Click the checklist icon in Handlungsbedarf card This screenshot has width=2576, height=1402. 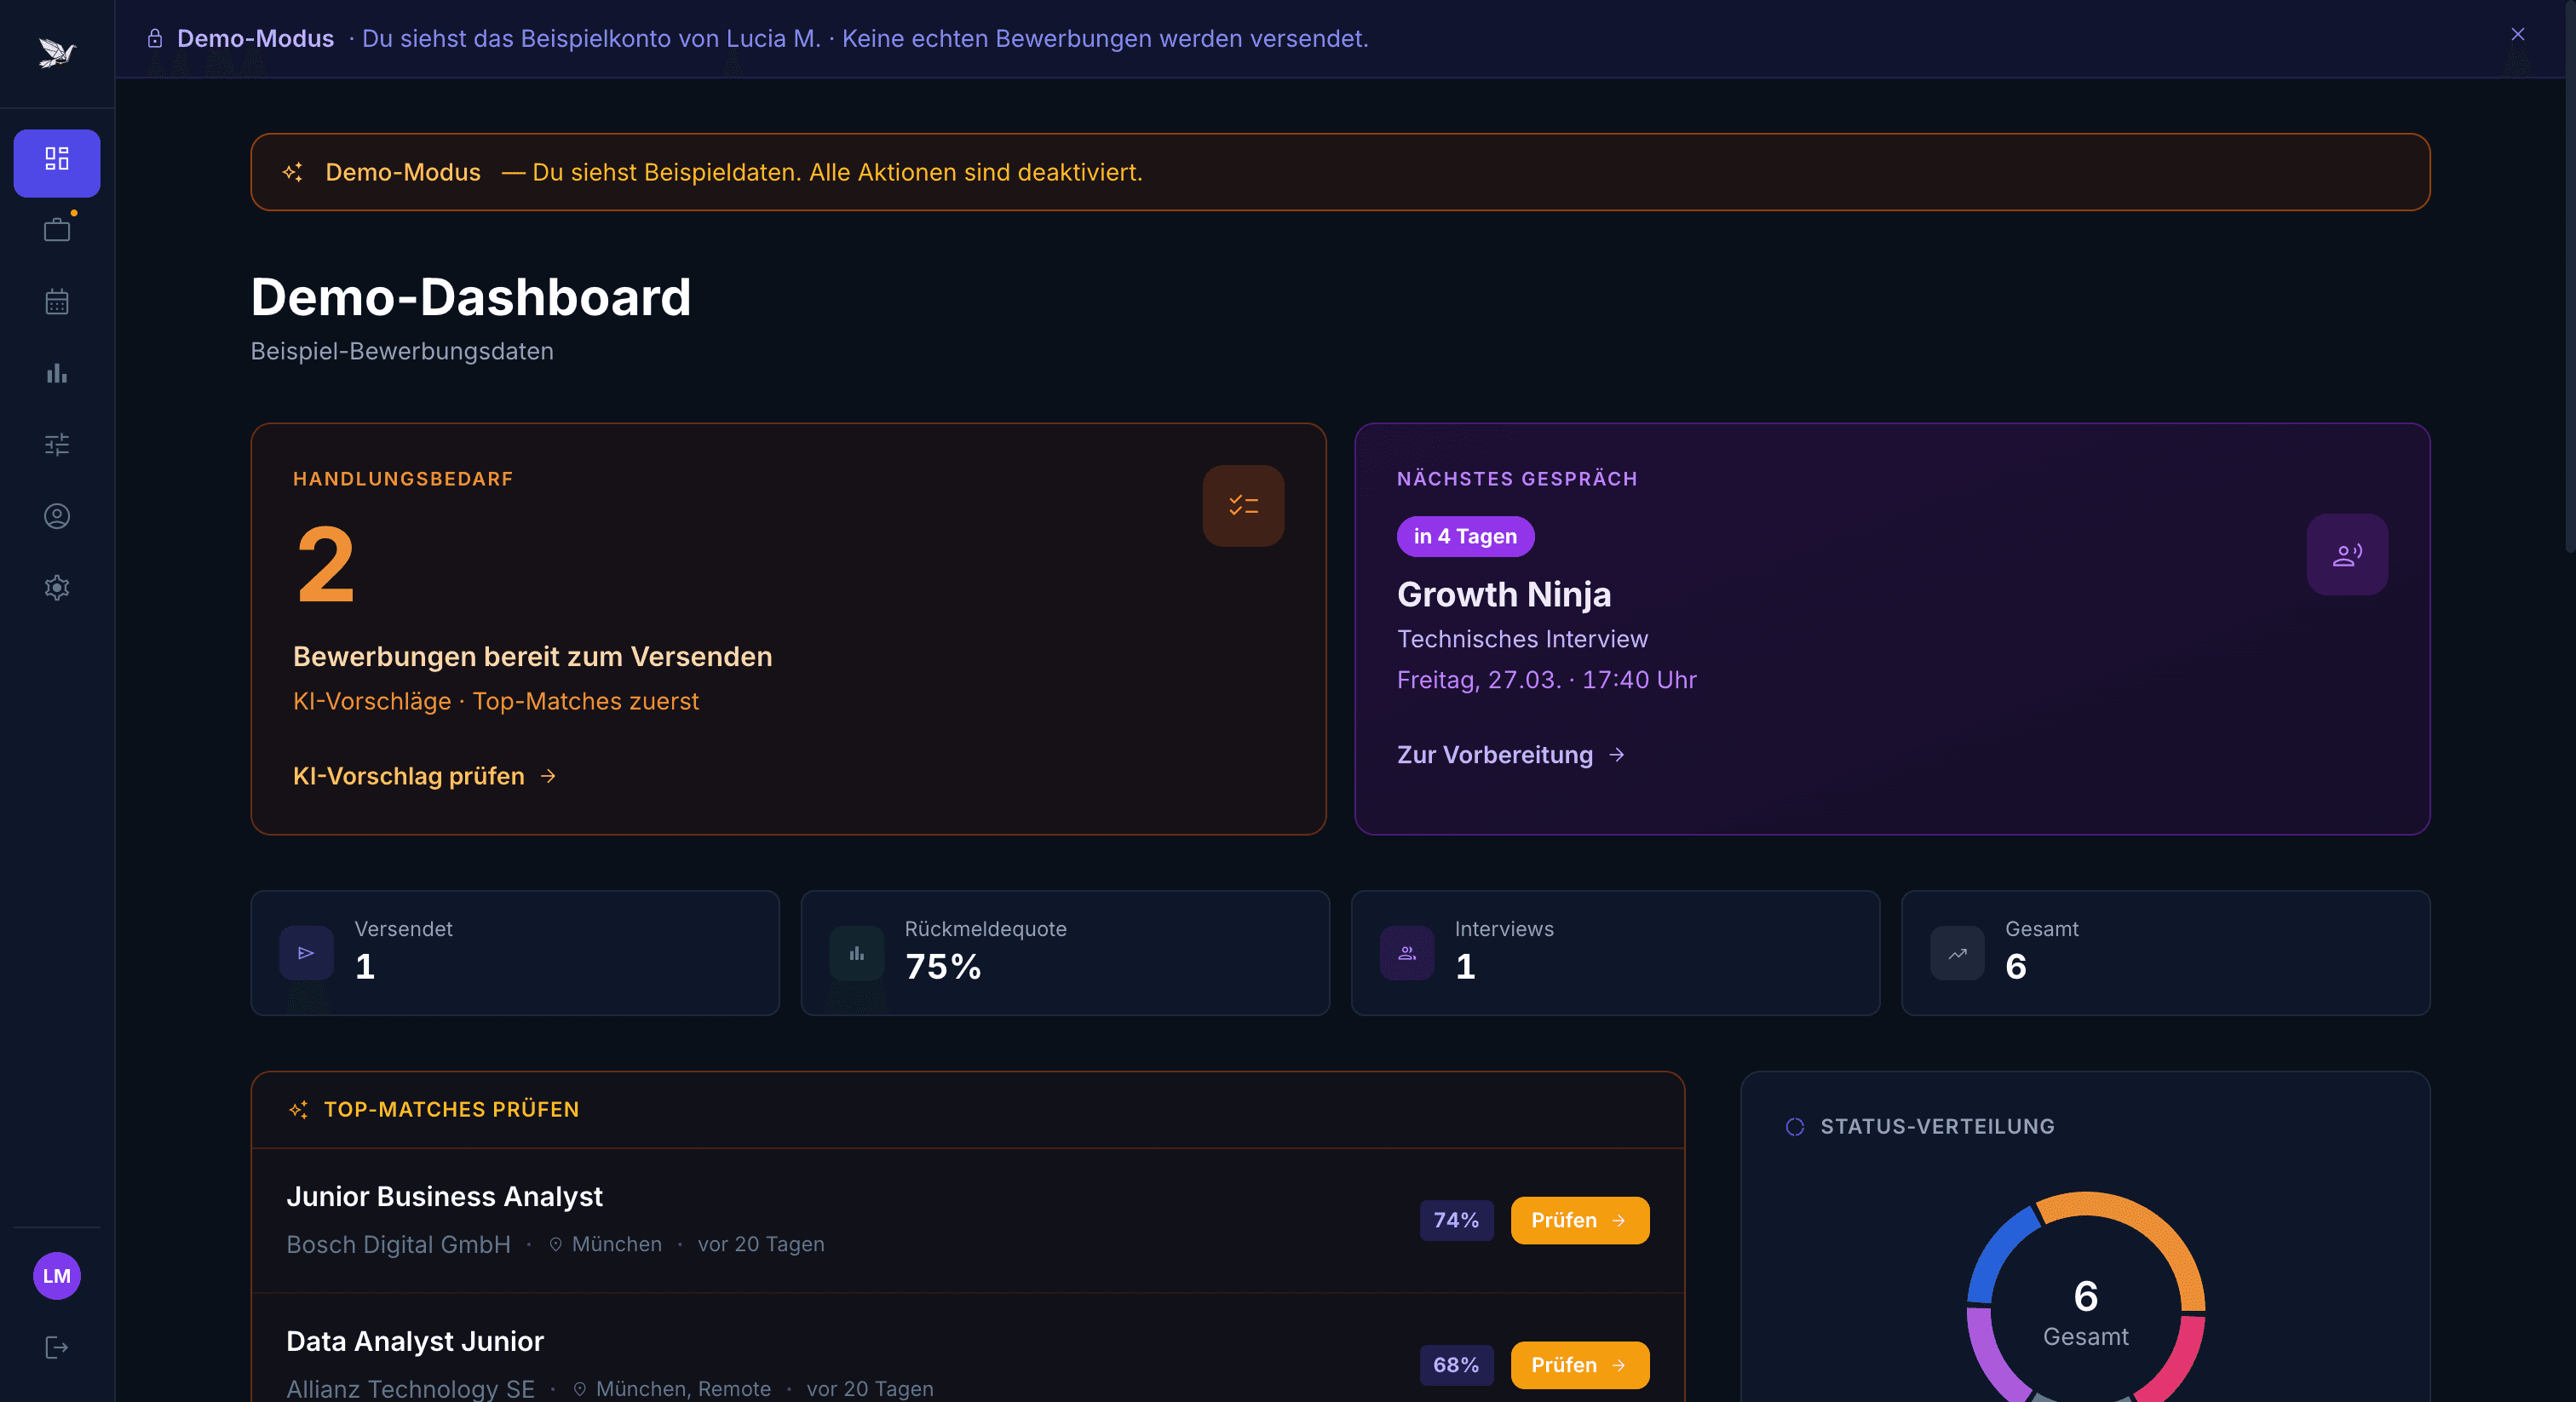coord(1243,506)
